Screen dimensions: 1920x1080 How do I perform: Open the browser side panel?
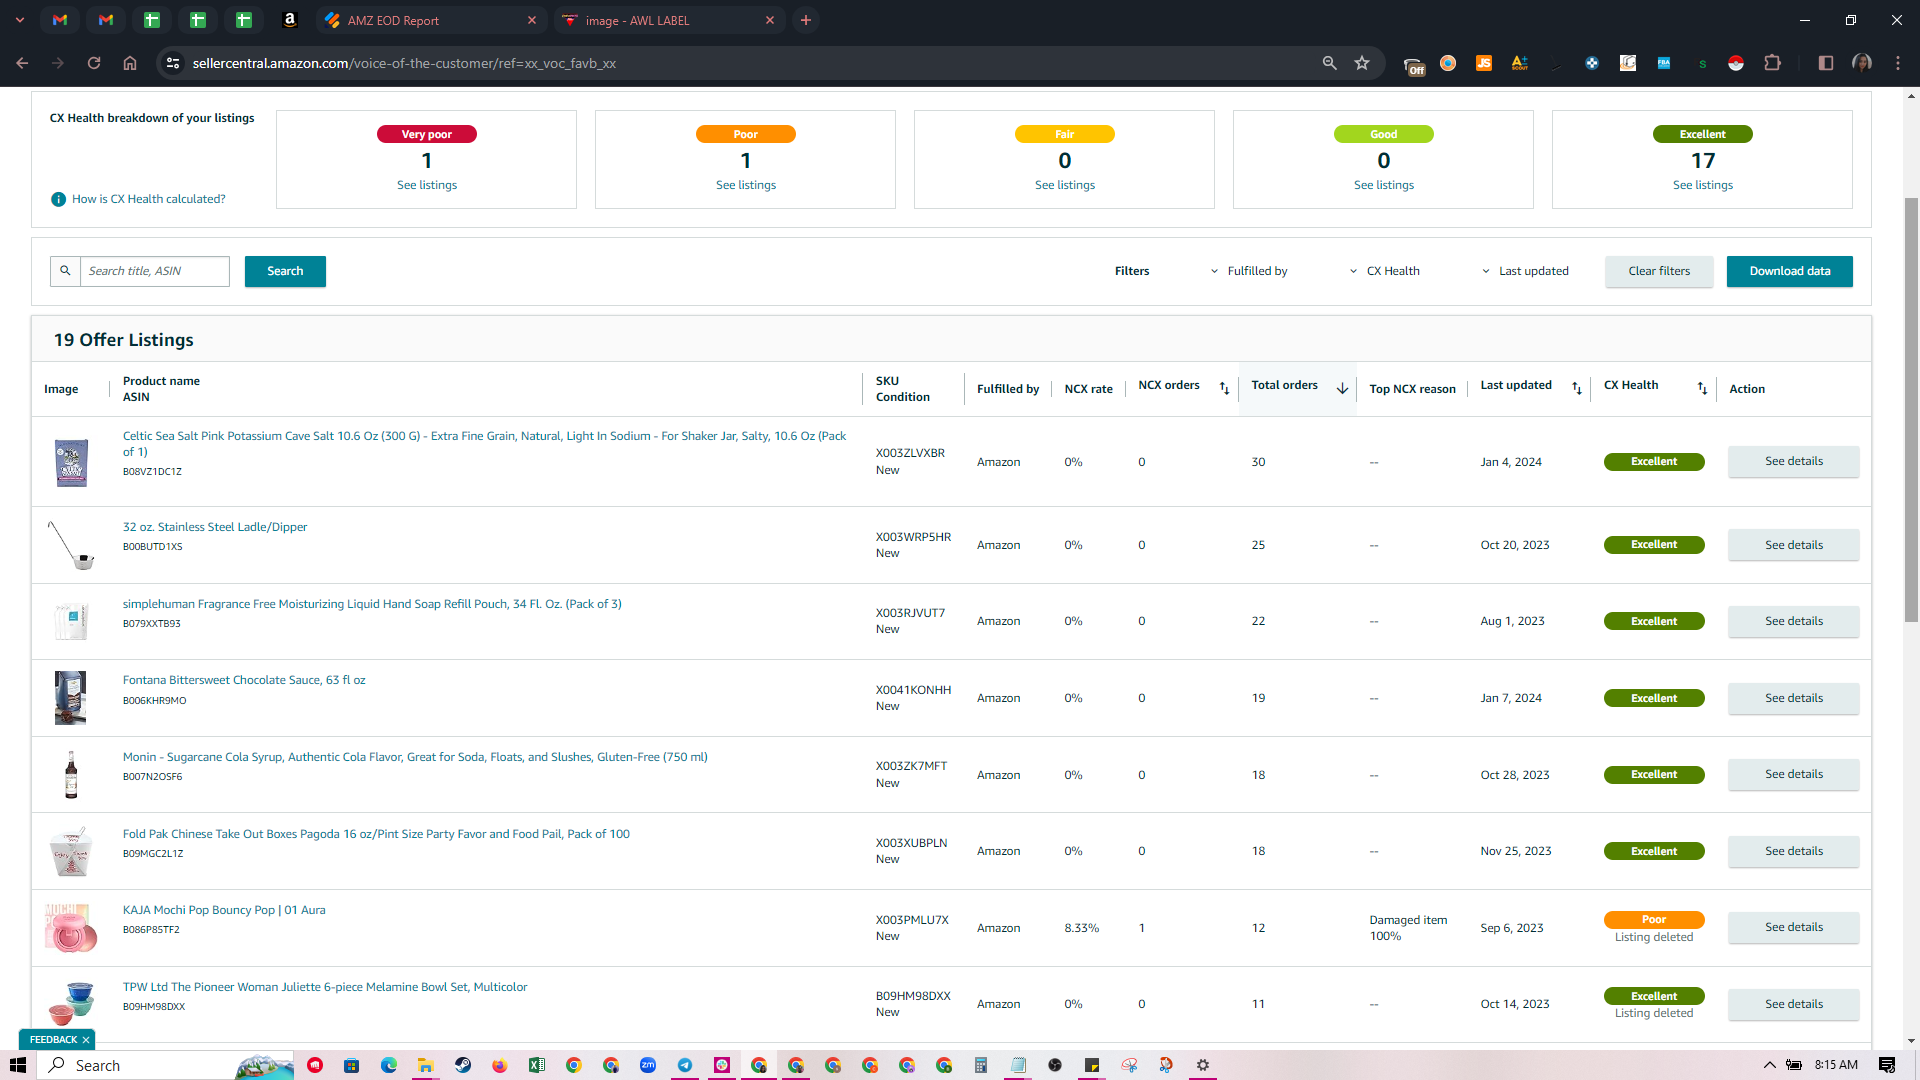click(1825, 63)
